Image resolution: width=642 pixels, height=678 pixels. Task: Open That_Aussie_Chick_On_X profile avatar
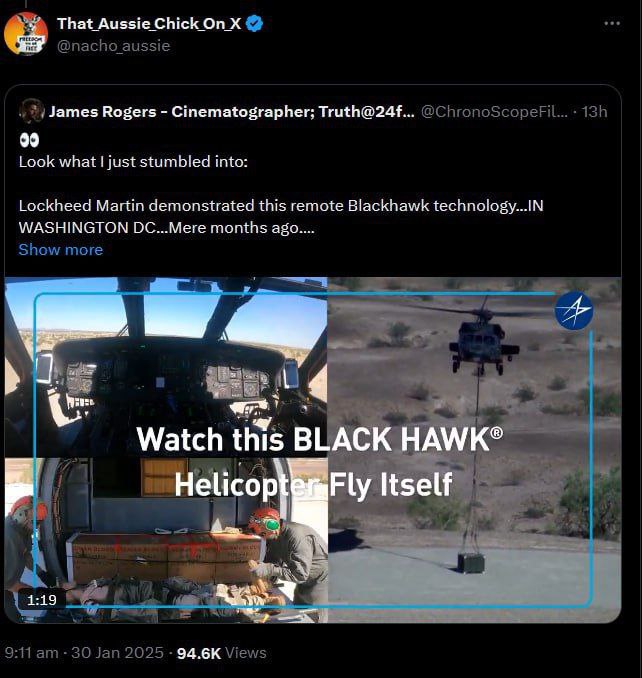(x=26, y=34)
